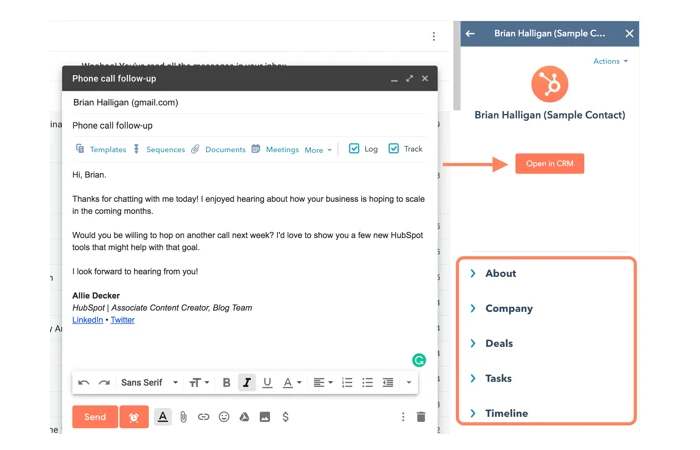The height and width of the screenshot is (450, 700).
Task: Close the HubSpot contact sidebar
Action: [x=629, y=33]
